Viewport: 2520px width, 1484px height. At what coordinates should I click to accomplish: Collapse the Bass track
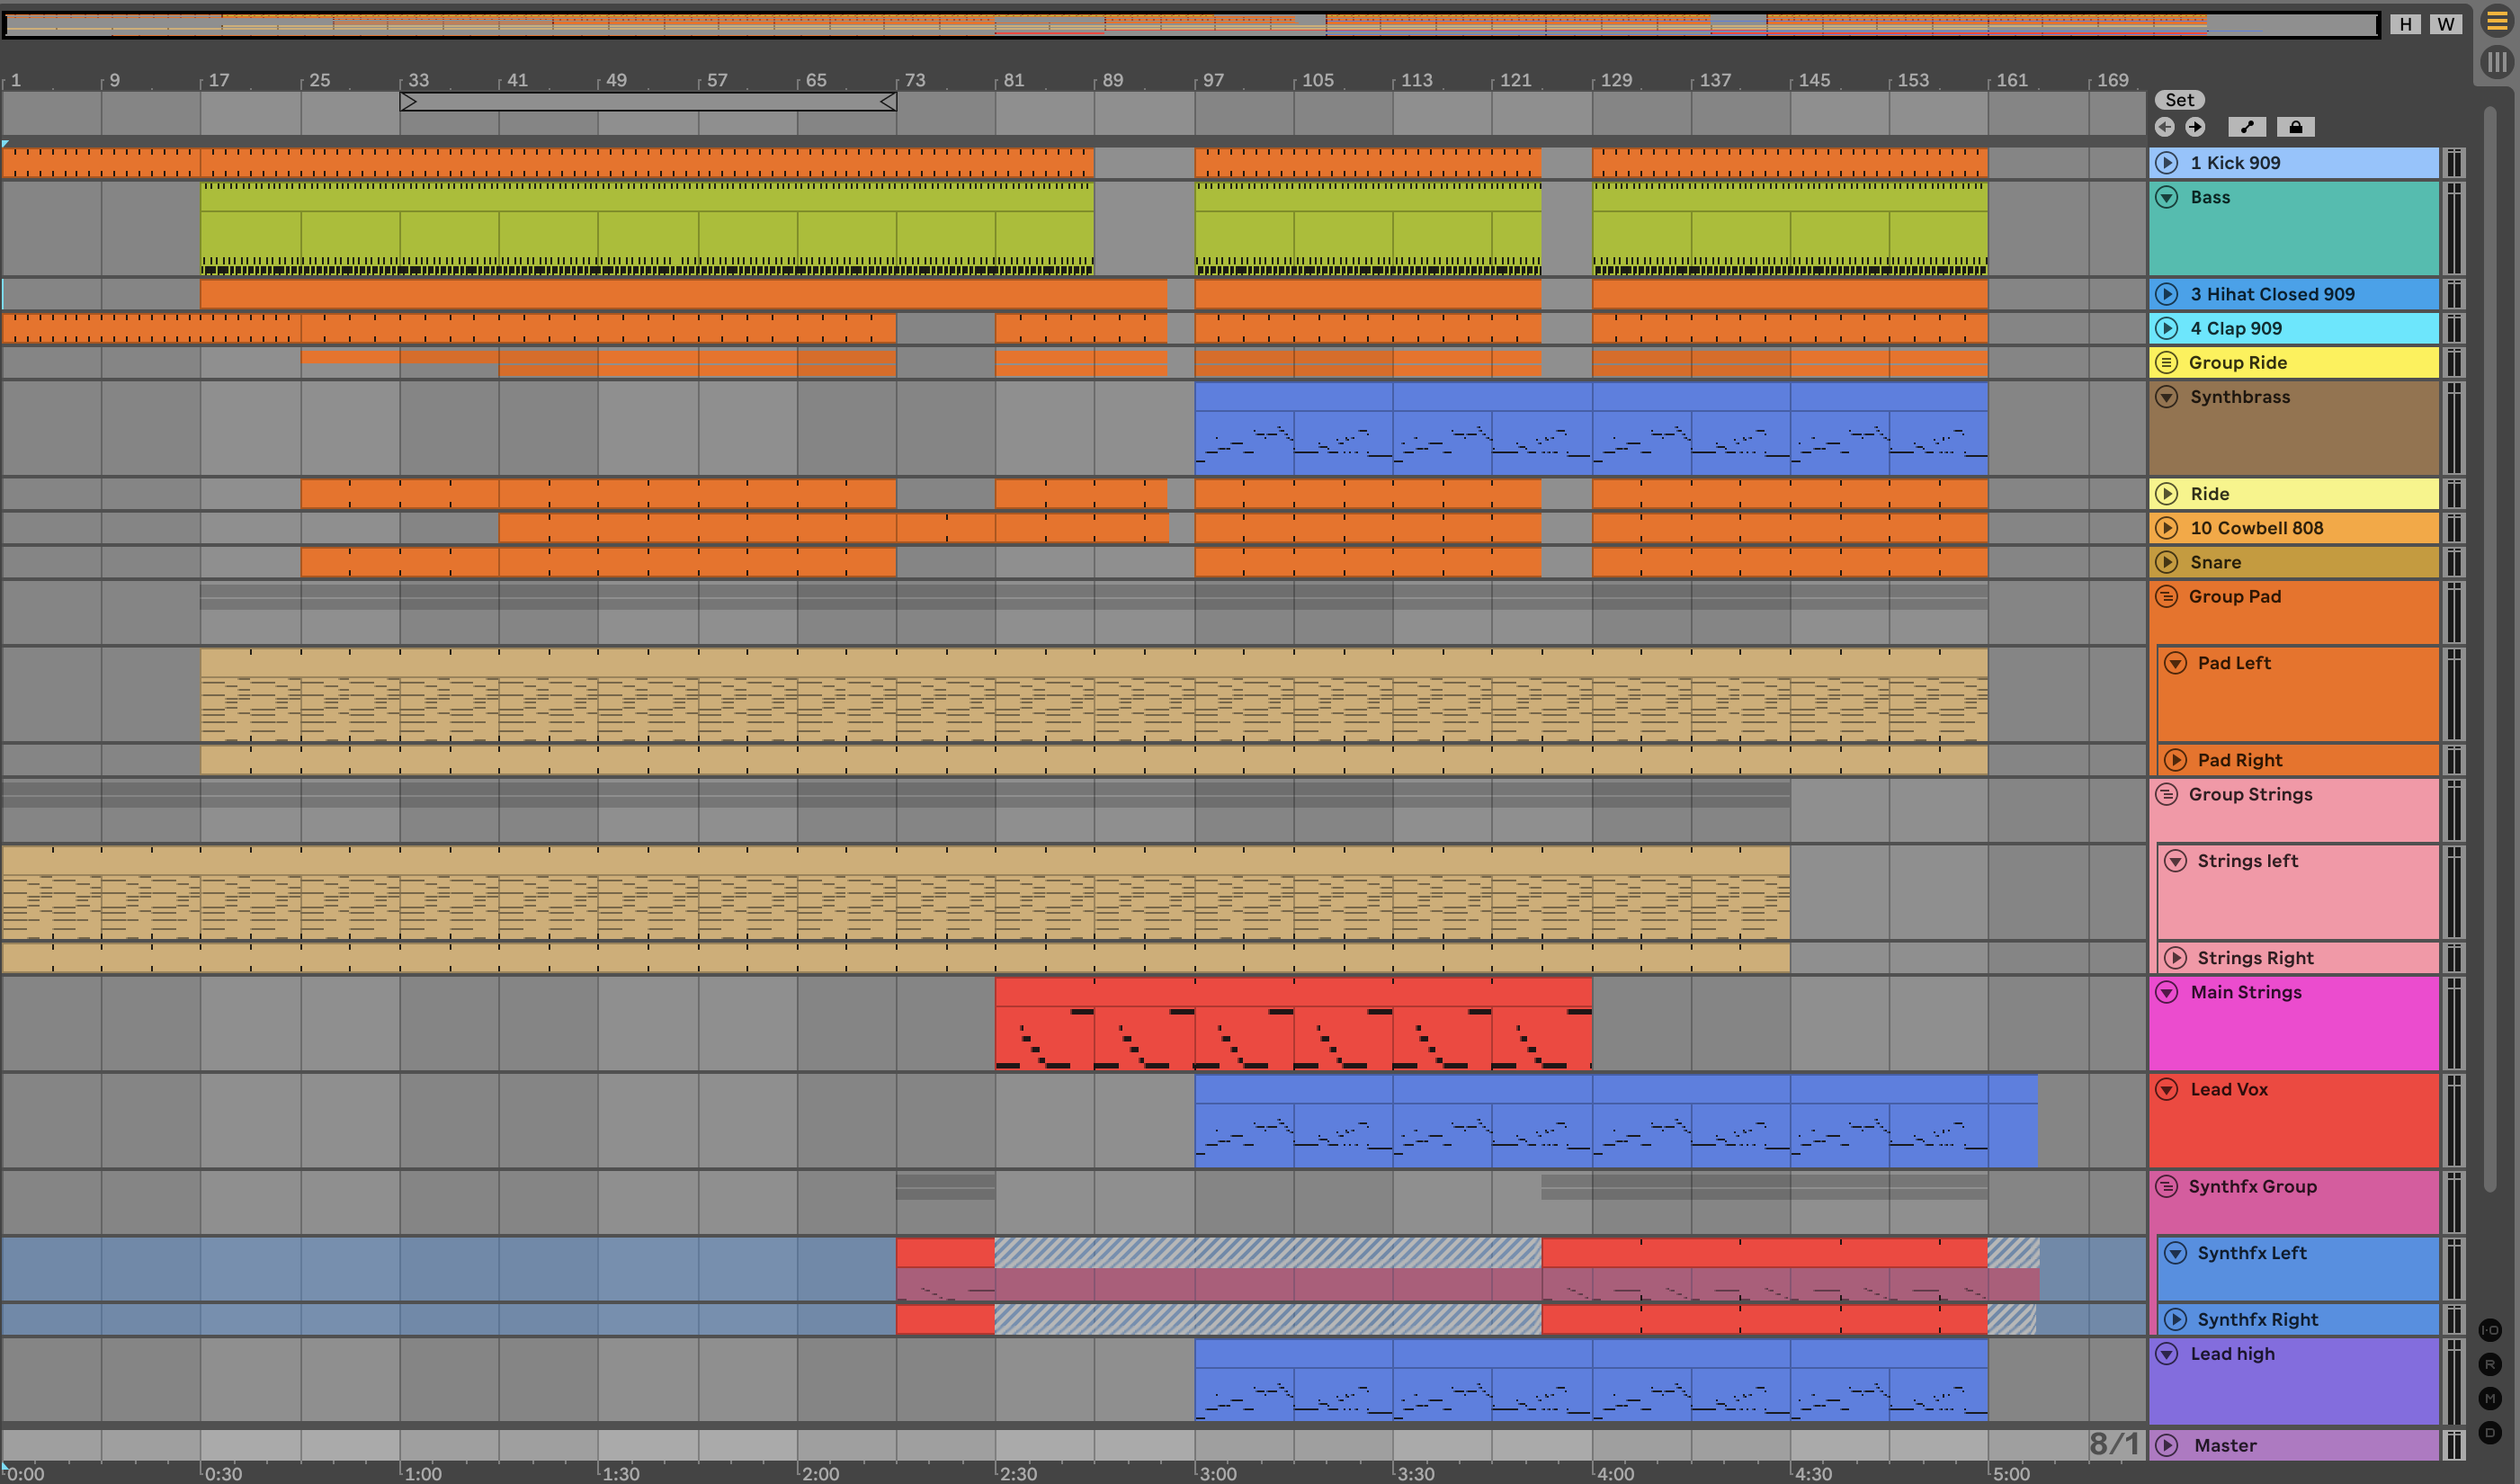click(x=2166, y=197)
